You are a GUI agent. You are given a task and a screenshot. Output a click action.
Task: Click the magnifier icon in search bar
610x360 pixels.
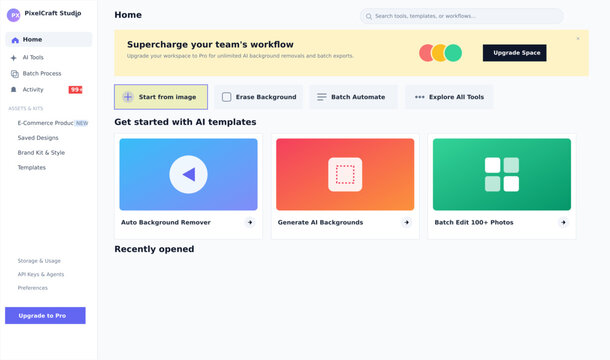368,16
